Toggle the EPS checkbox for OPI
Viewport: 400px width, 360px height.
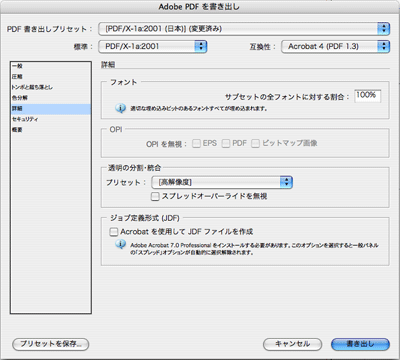click(197, 144)
